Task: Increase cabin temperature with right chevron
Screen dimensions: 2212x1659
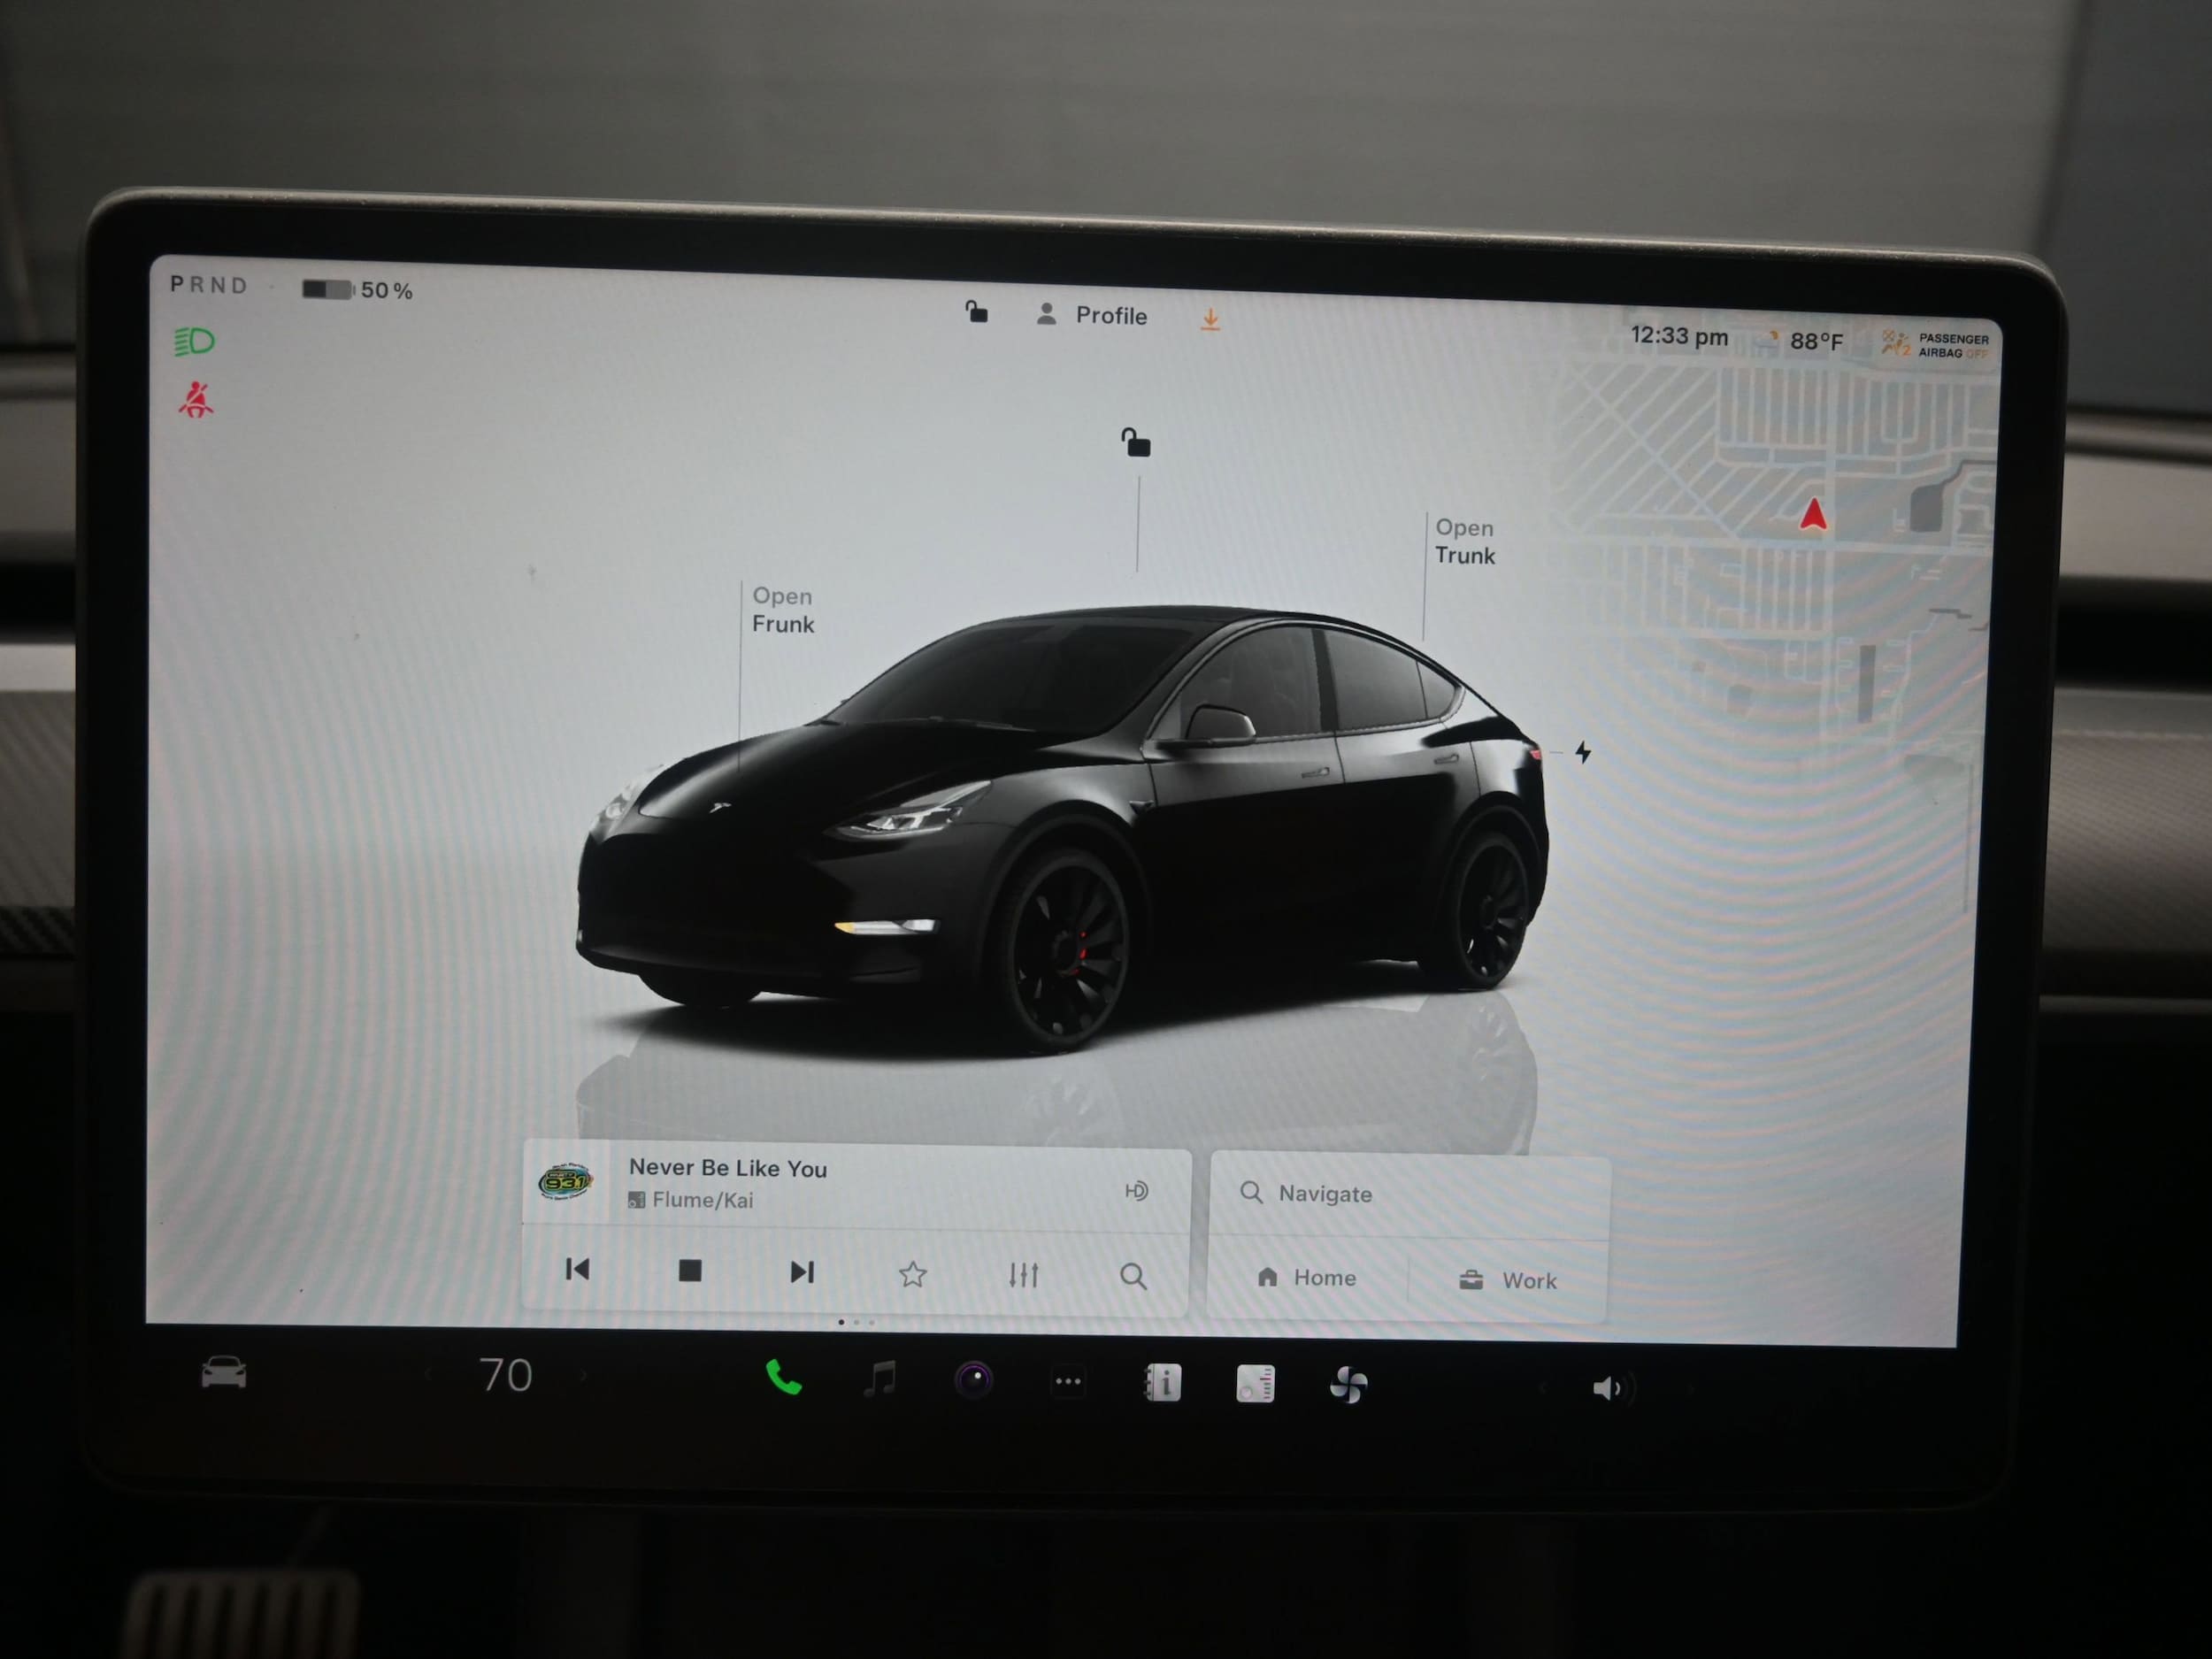Action: (x=584, y=1376)
